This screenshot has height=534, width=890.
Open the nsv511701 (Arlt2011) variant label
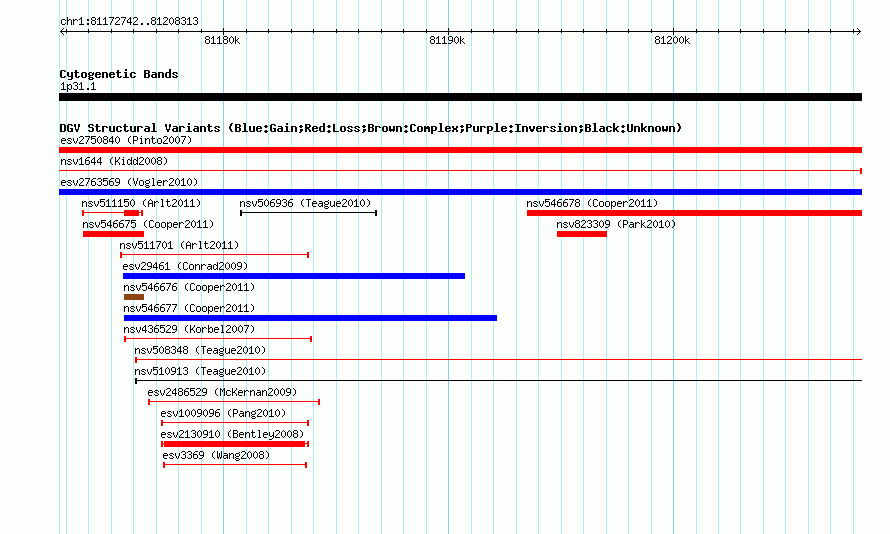coord(179,245)
